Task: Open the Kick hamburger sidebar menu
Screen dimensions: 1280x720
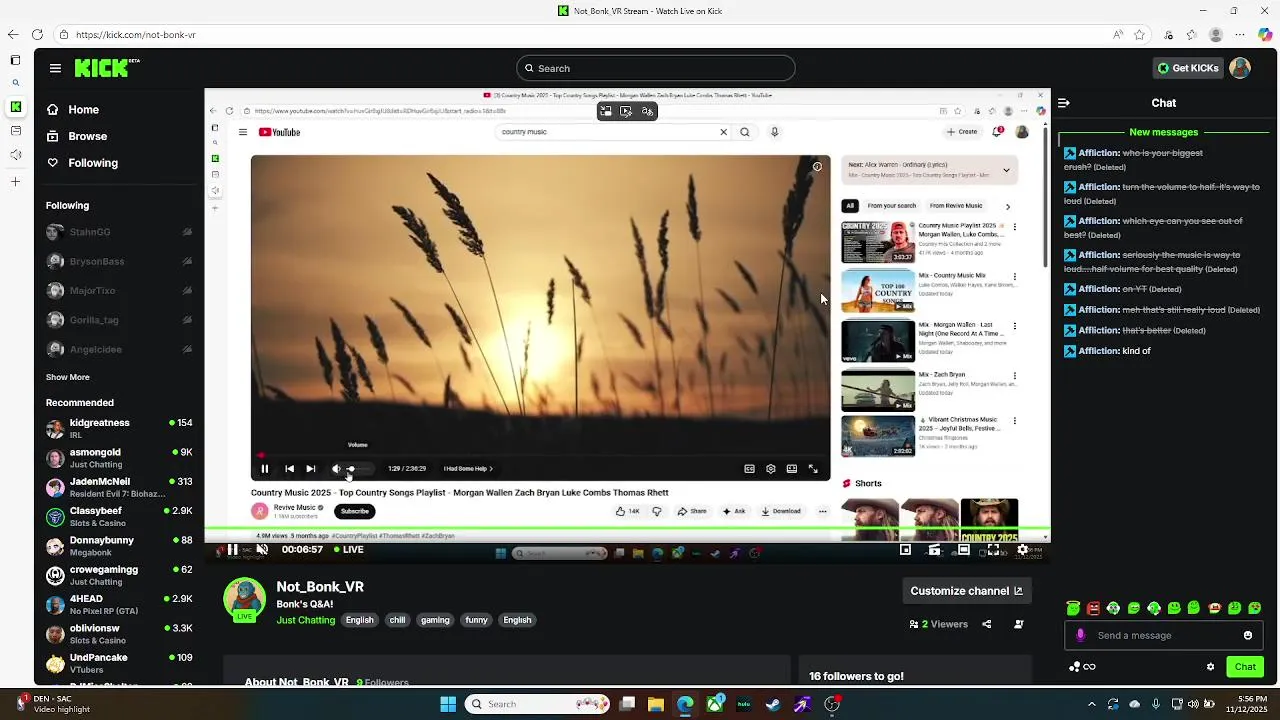Action: [x=55, y=68]
